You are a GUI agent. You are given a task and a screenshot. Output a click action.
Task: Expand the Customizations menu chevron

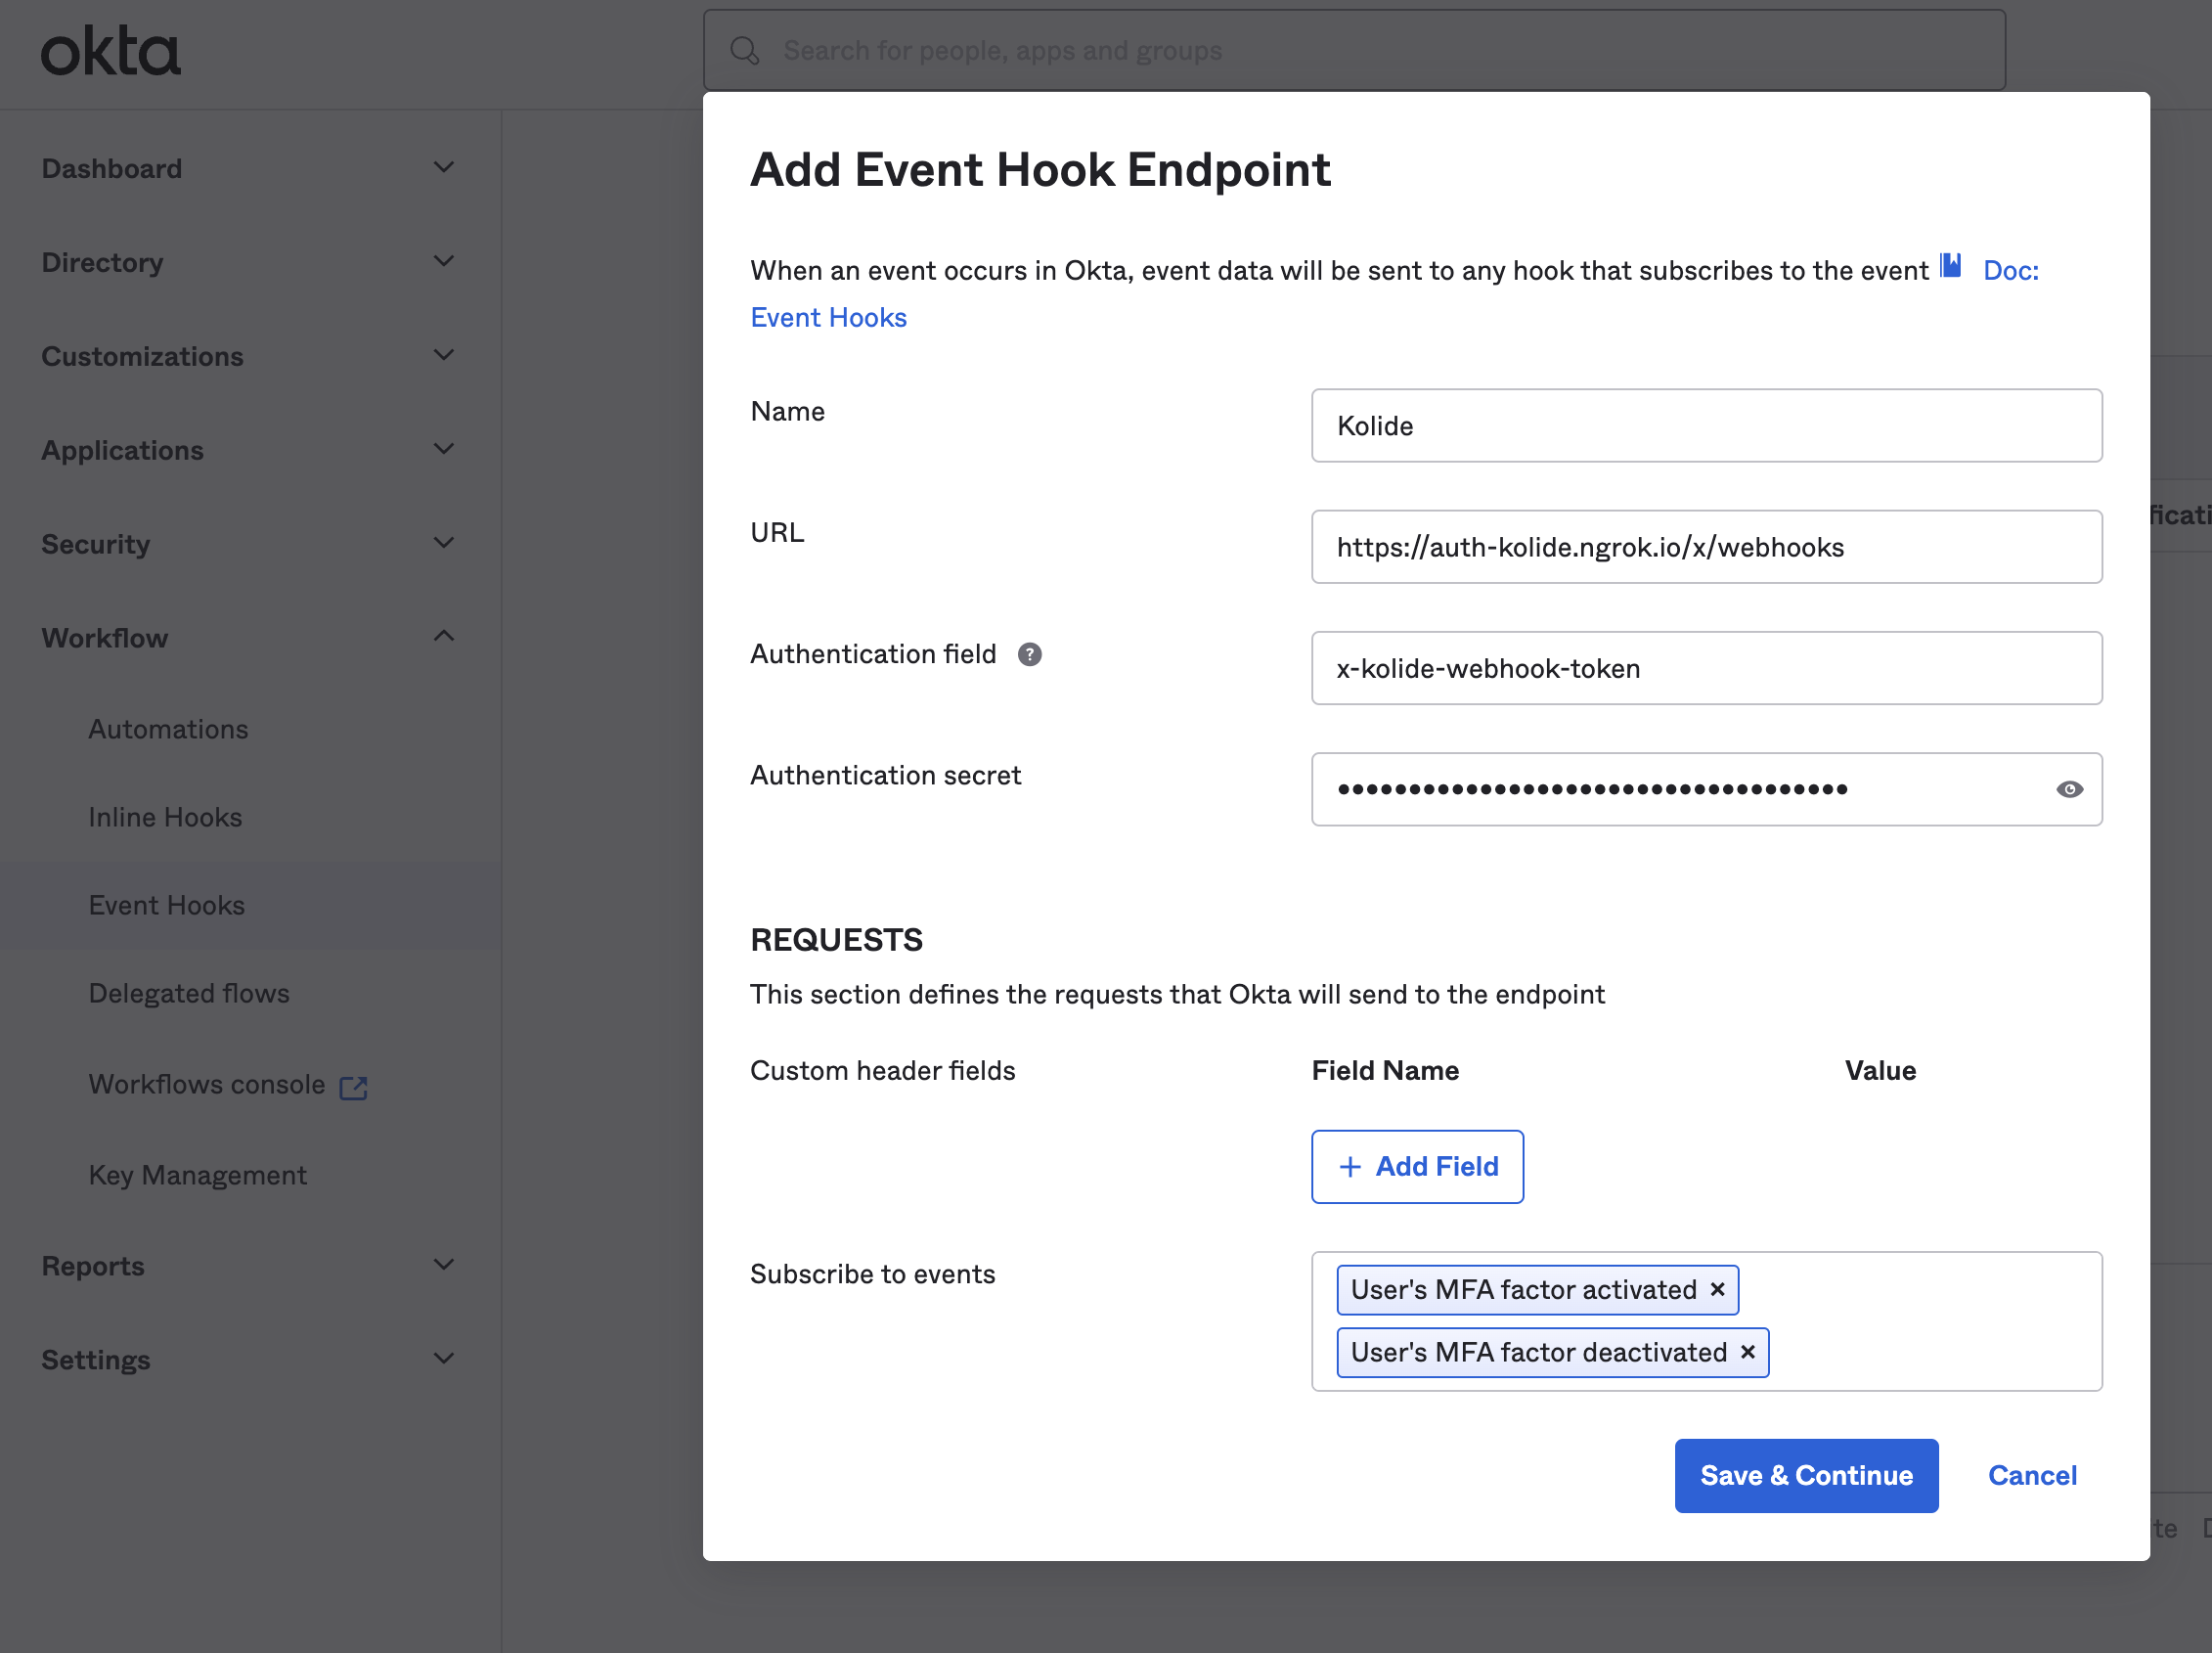(x=444, y=356)
